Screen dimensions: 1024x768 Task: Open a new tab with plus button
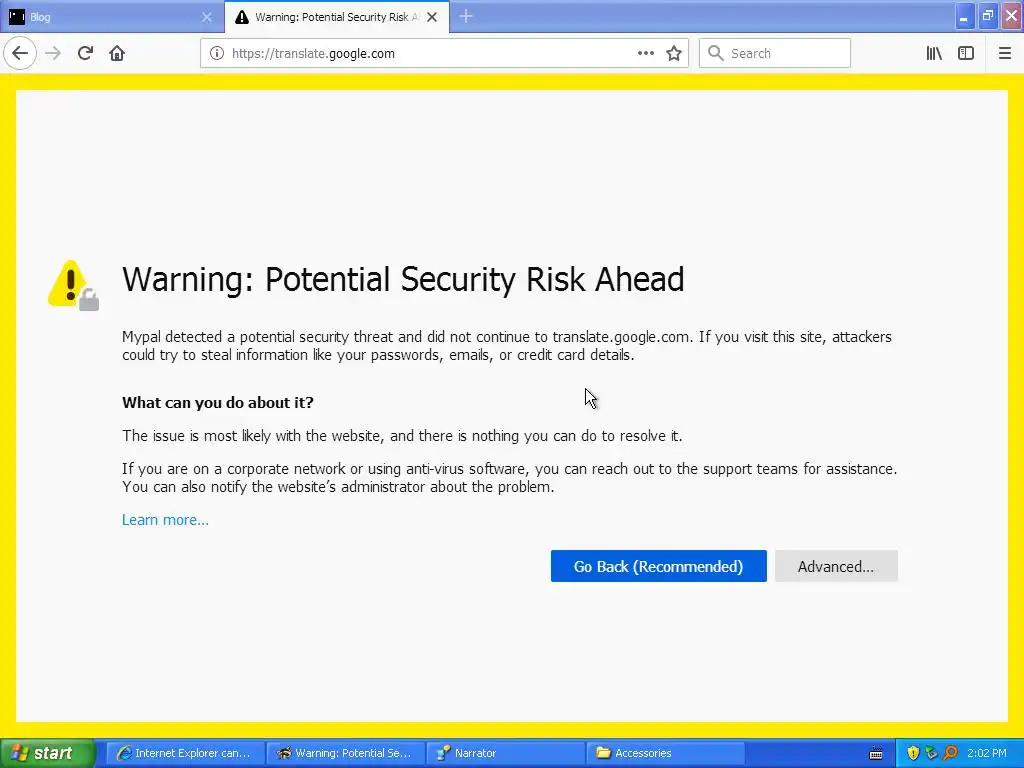pos(466,17)
